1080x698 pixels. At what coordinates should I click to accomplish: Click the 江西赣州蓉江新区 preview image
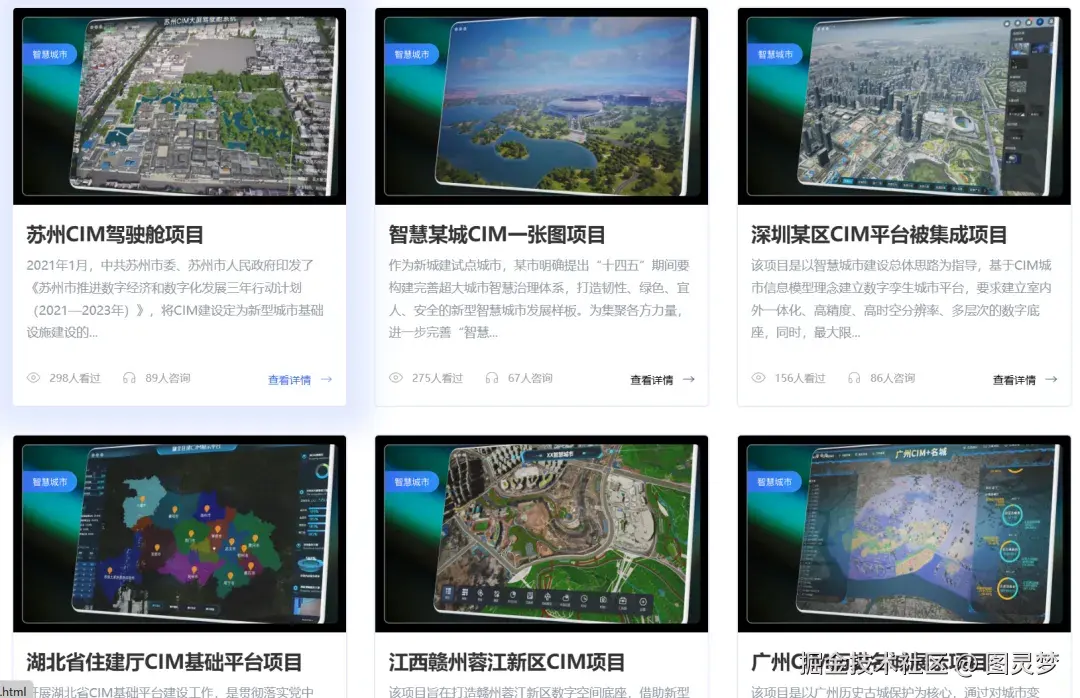(x=541, y=533)
